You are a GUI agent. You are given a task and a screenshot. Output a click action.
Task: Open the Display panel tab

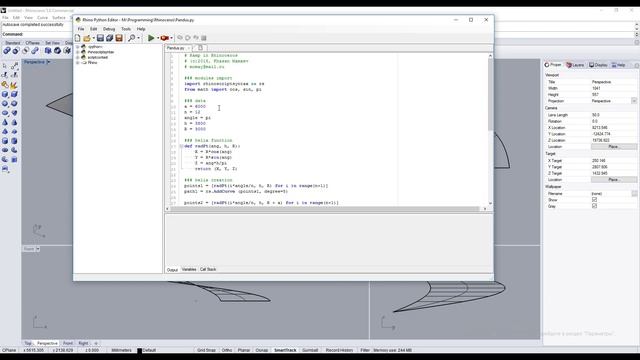click(x=598, y=65)
